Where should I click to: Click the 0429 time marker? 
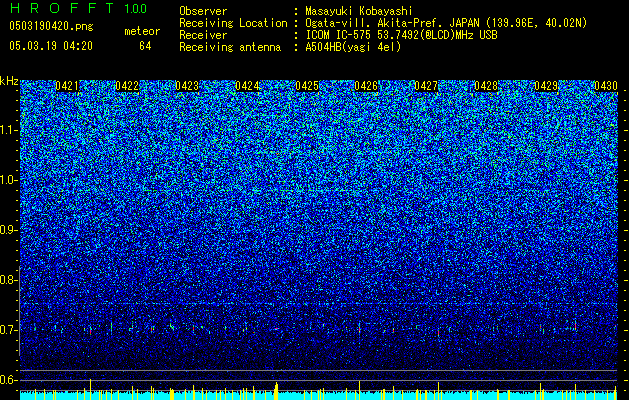pos(546,86)
